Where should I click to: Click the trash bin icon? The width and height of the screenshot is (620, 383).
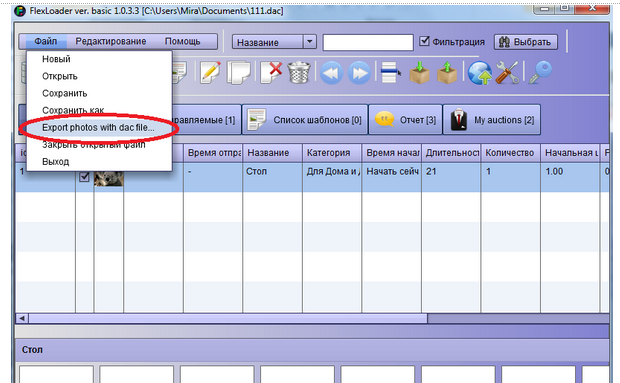(299, 72)
